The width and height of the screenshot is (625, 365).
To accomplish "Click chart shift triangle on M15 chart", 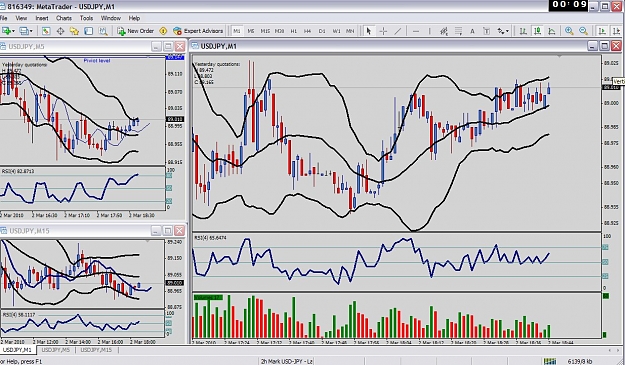I will [147, 241].
